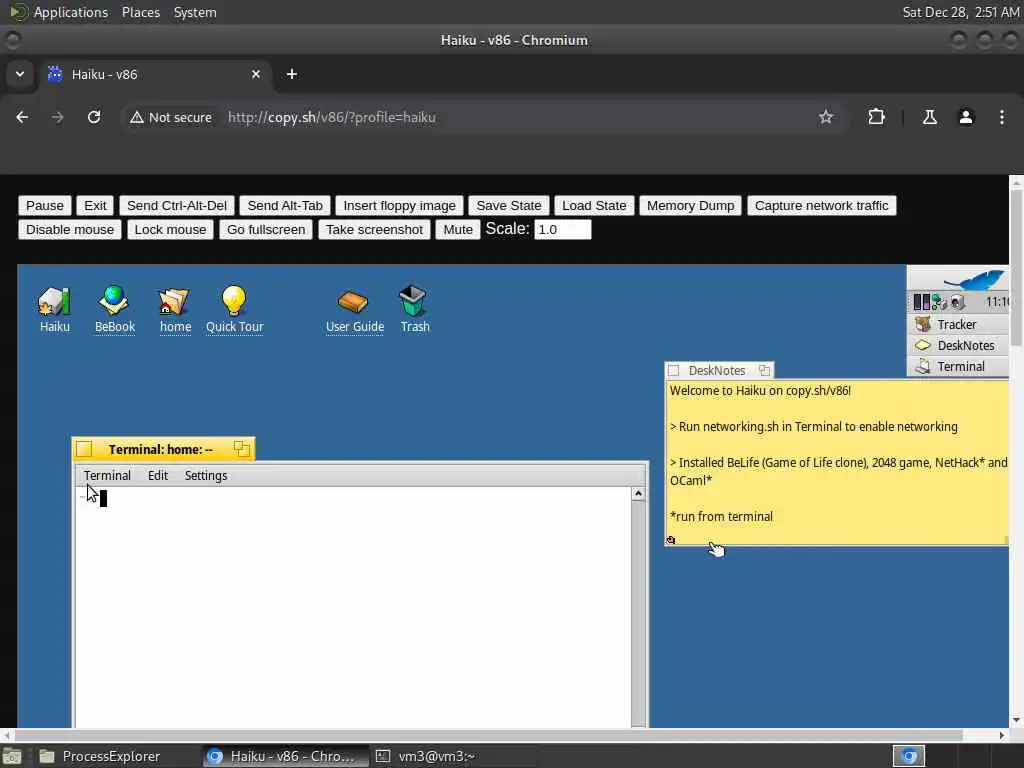Viewport: 1024px width, 768px height.
Task: Expand the tab search dropdown arrow
Action: coord(20,74)
